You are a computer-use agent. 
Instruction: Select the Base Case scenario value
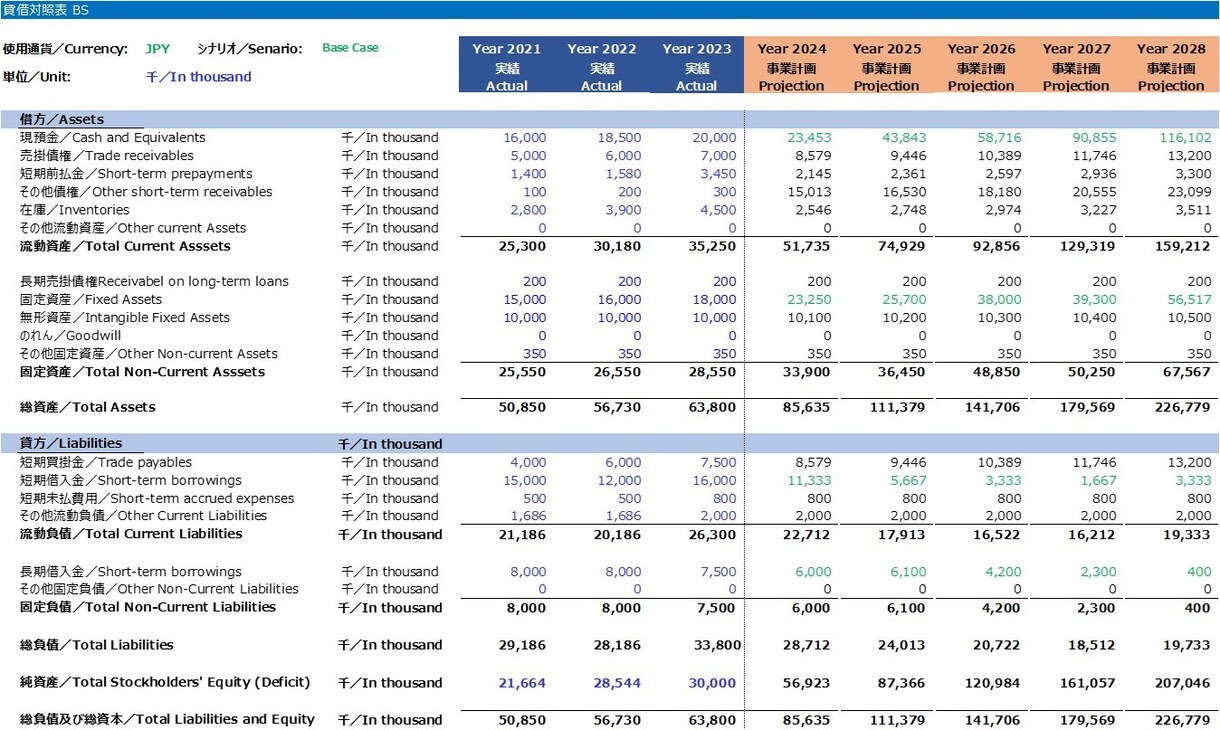tap(350, 48)
